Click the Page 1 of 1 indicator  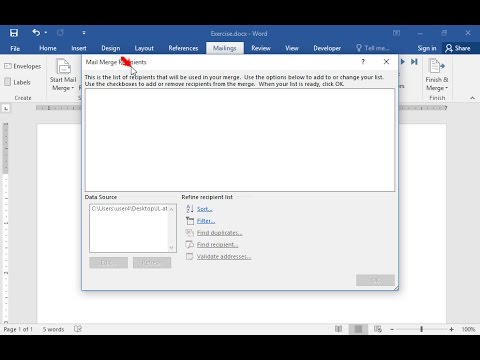click(x=18, y=329)
